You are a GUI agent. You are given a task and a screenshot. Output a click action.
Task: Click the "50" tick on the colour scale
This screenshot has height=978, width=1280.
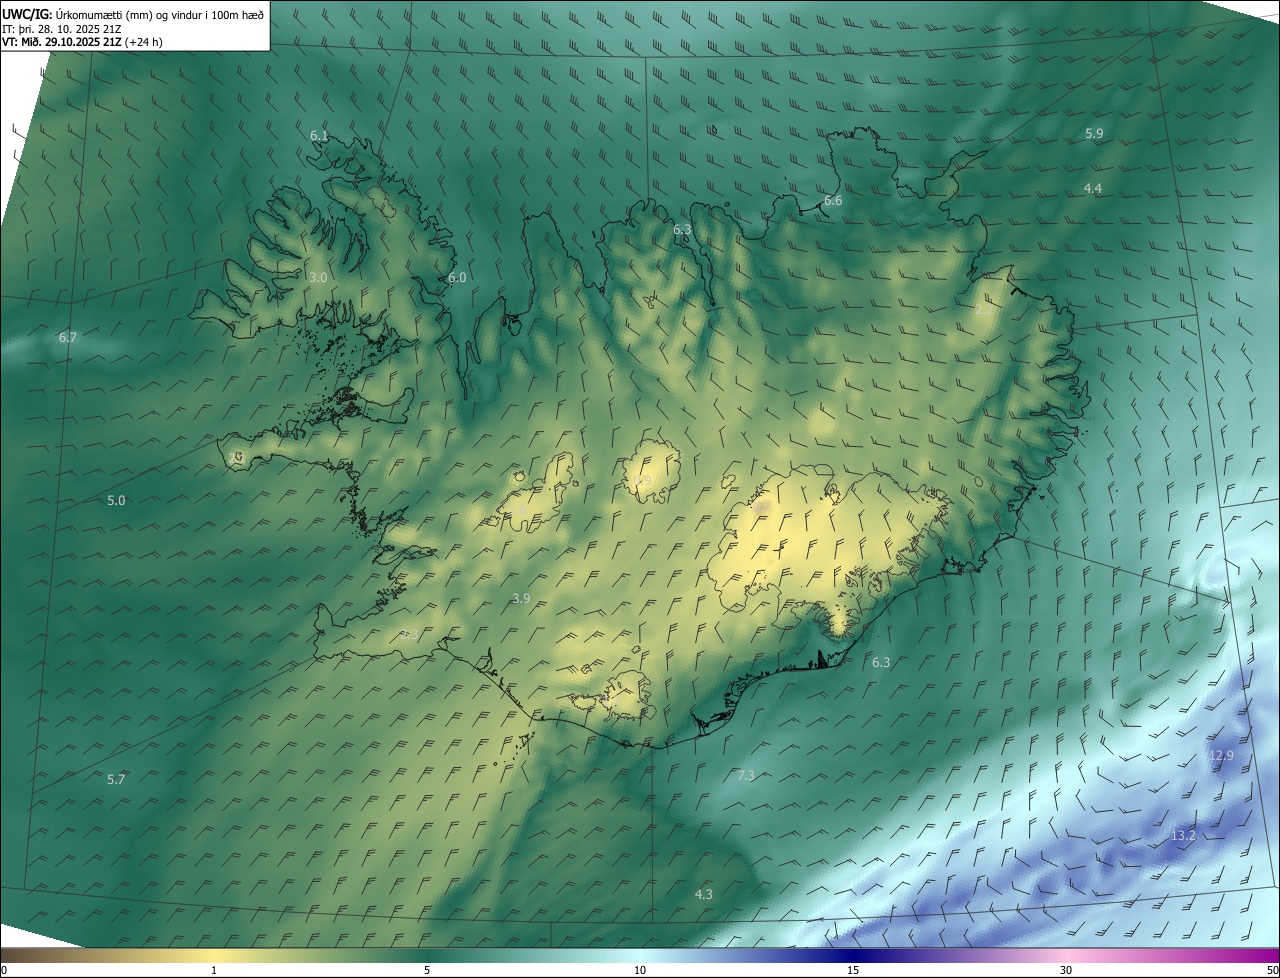[1271, 970]
